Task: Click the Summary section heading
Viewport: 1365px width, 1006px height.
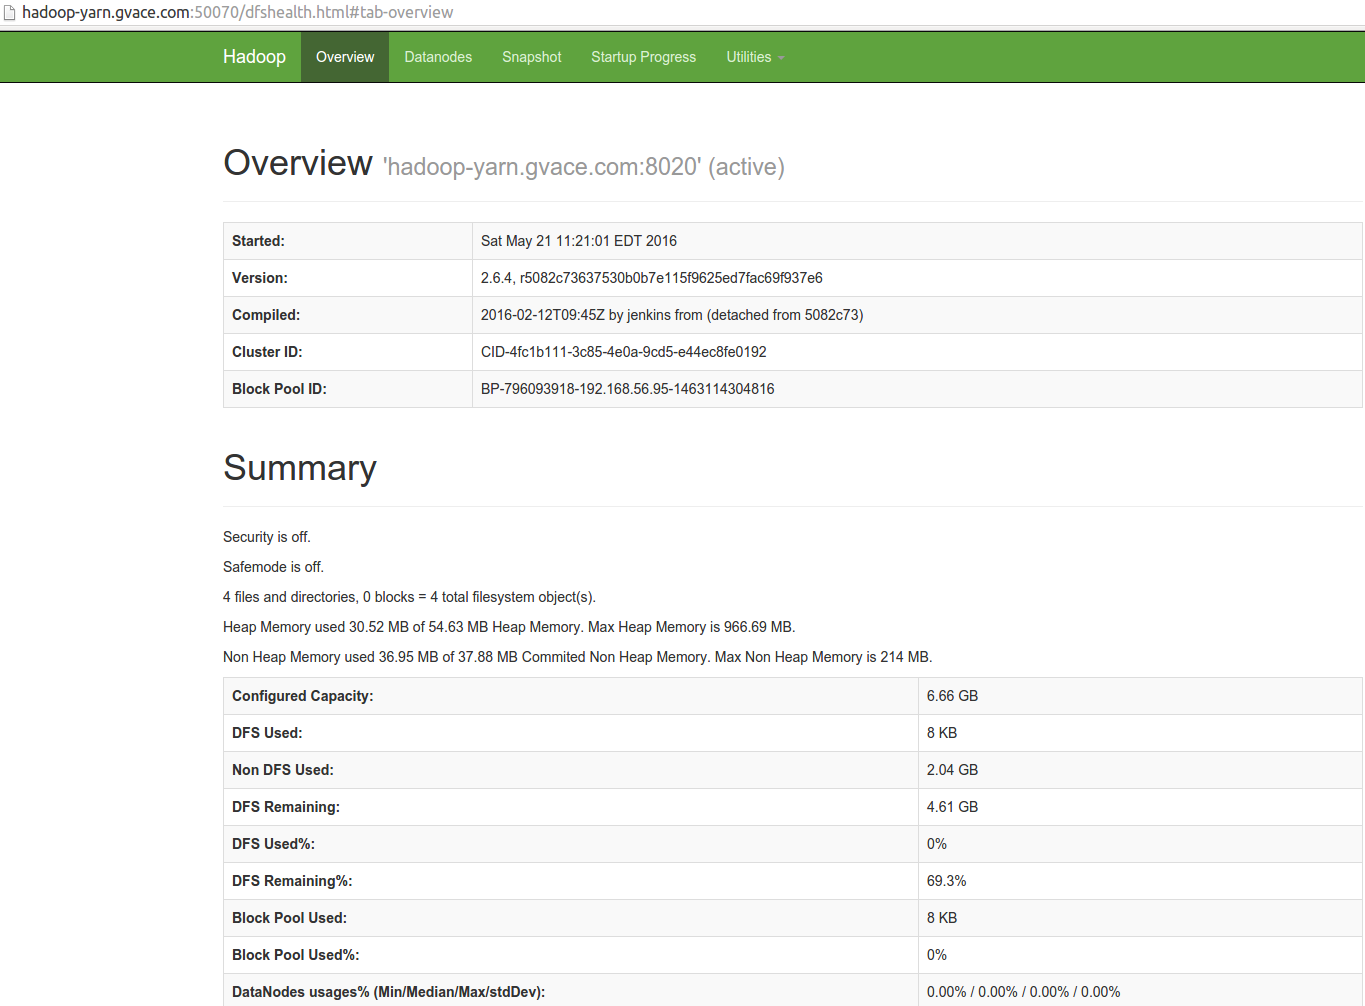Action: pyautogui.click(x=299, y=468)
